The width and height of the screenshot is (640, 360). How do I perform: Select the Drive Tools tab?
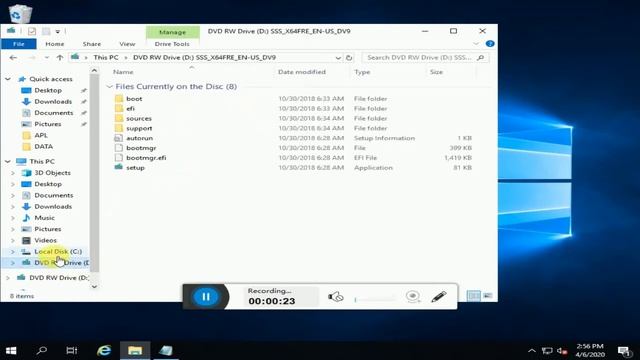click(172, 44)
